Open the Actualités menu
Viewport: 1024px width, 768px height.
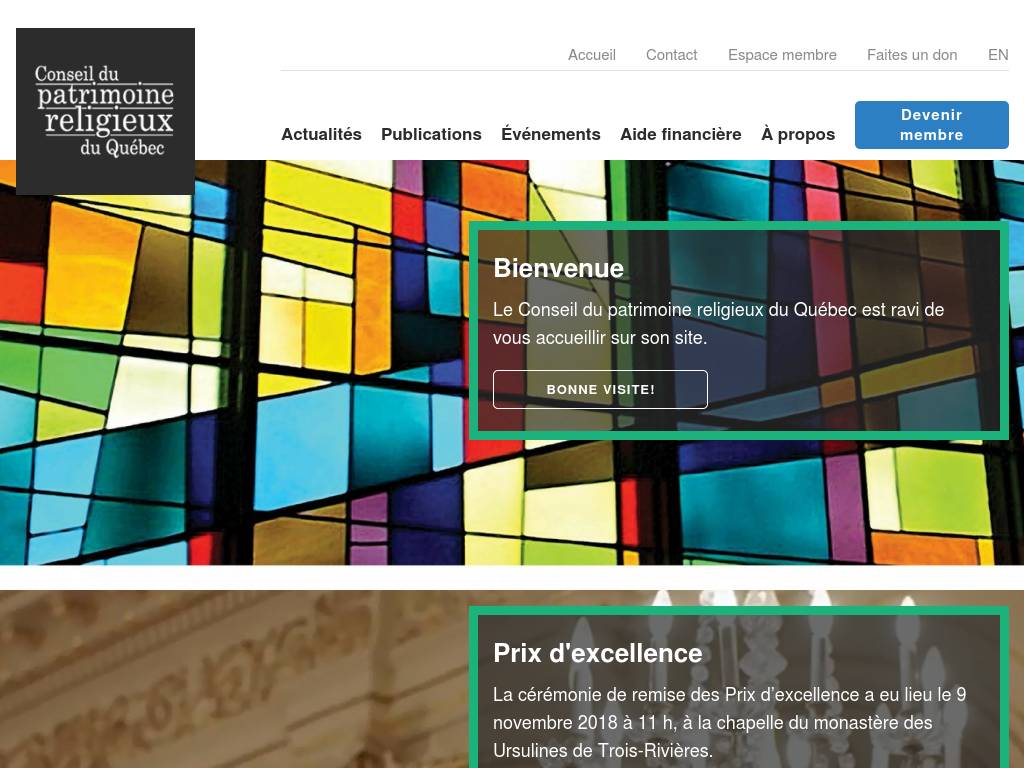(x=321, y=134)
